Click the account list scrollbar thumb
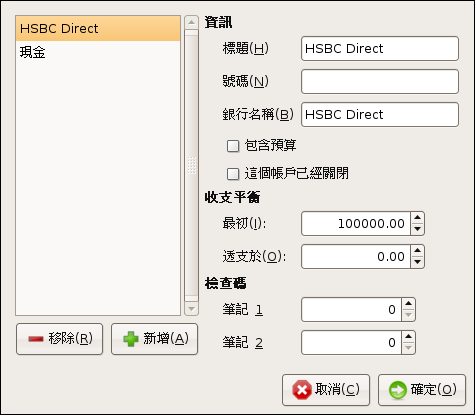Screen dimensions: 475x415 pyautogui.click(x=191, y=165)
